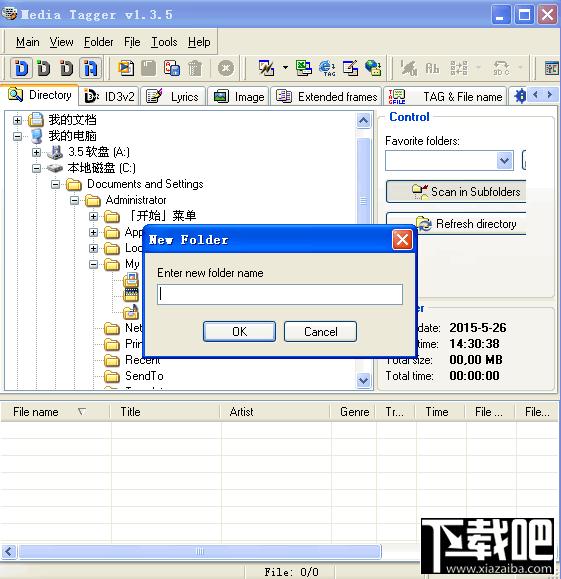Screen dimensions: 561x579
Task: Select the Administrator folder in tree
Action: (x=136, y=200)
